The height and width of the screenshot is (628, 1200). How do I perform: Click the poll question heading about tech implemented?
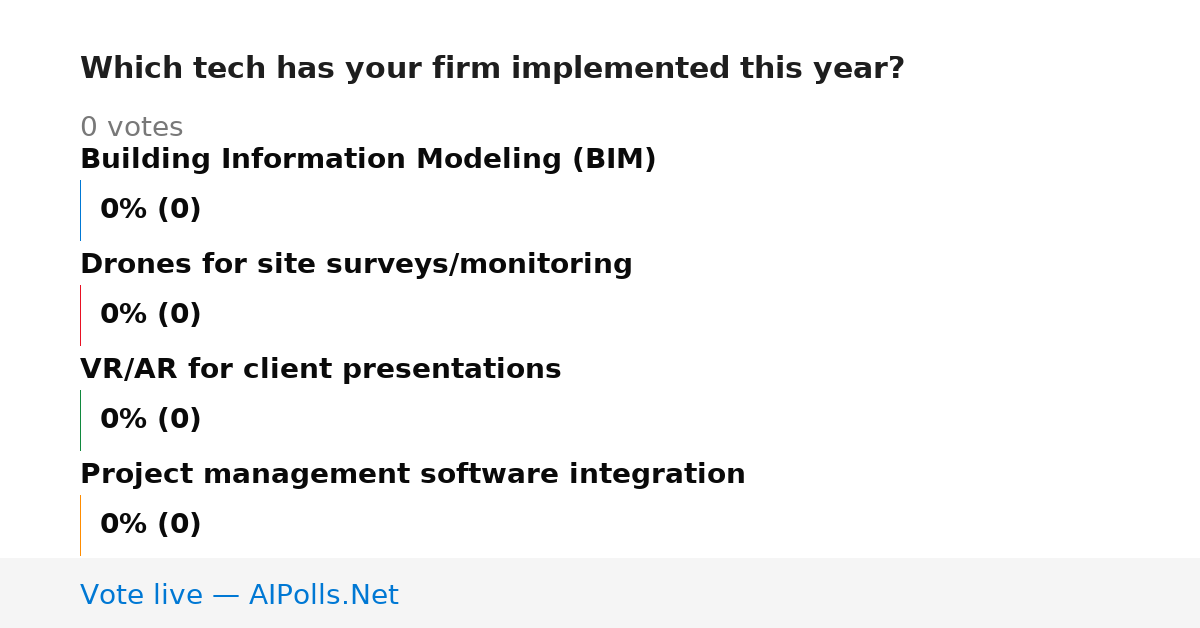[492, 69]
